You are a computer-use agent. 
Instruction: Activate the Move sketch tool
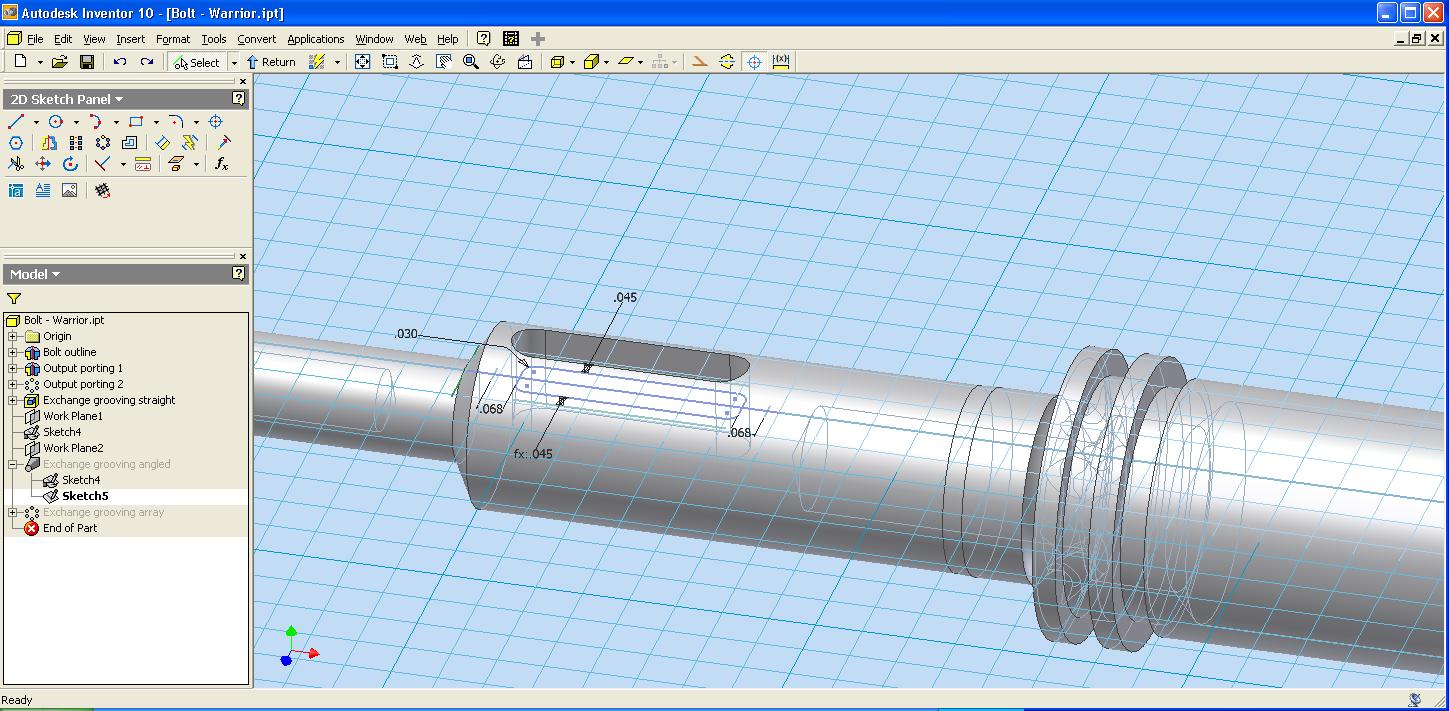(x=43, y=164)
